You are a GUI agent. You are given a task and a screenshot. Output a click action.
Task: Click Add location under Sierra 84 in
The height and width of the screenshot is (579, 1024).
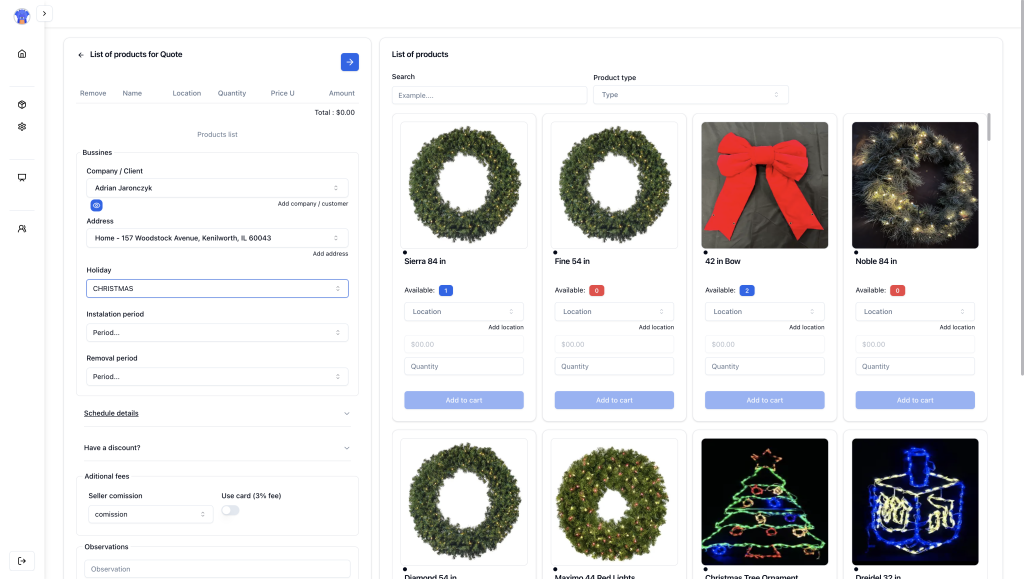[x=506, y=327]
